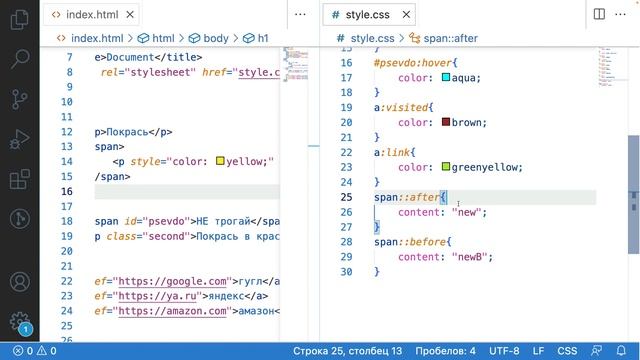Click the 'content: "newB";' line
This screenshot has height=360, width=640.
445,257
